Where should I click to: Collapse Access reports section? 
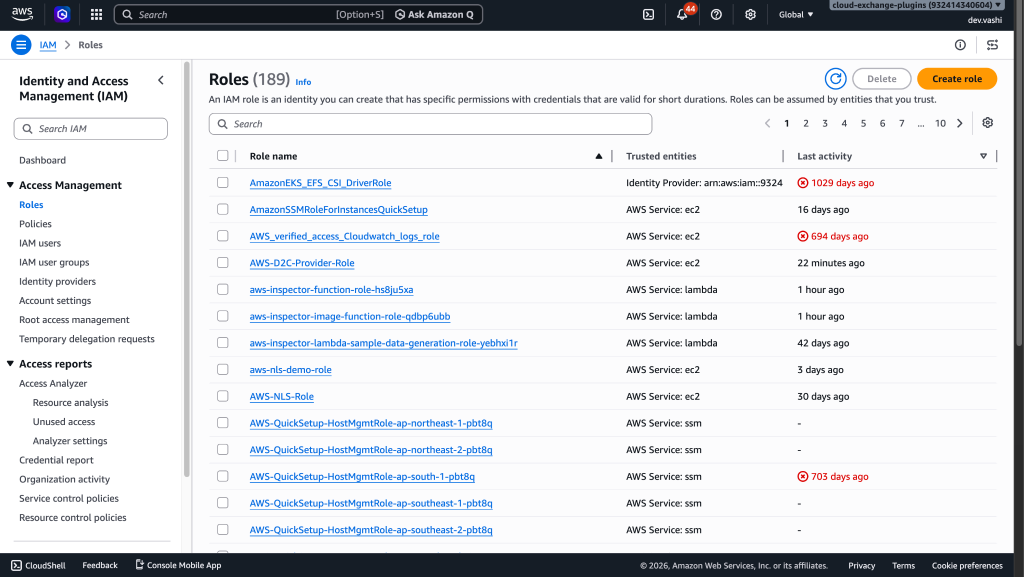coord(10,364)
